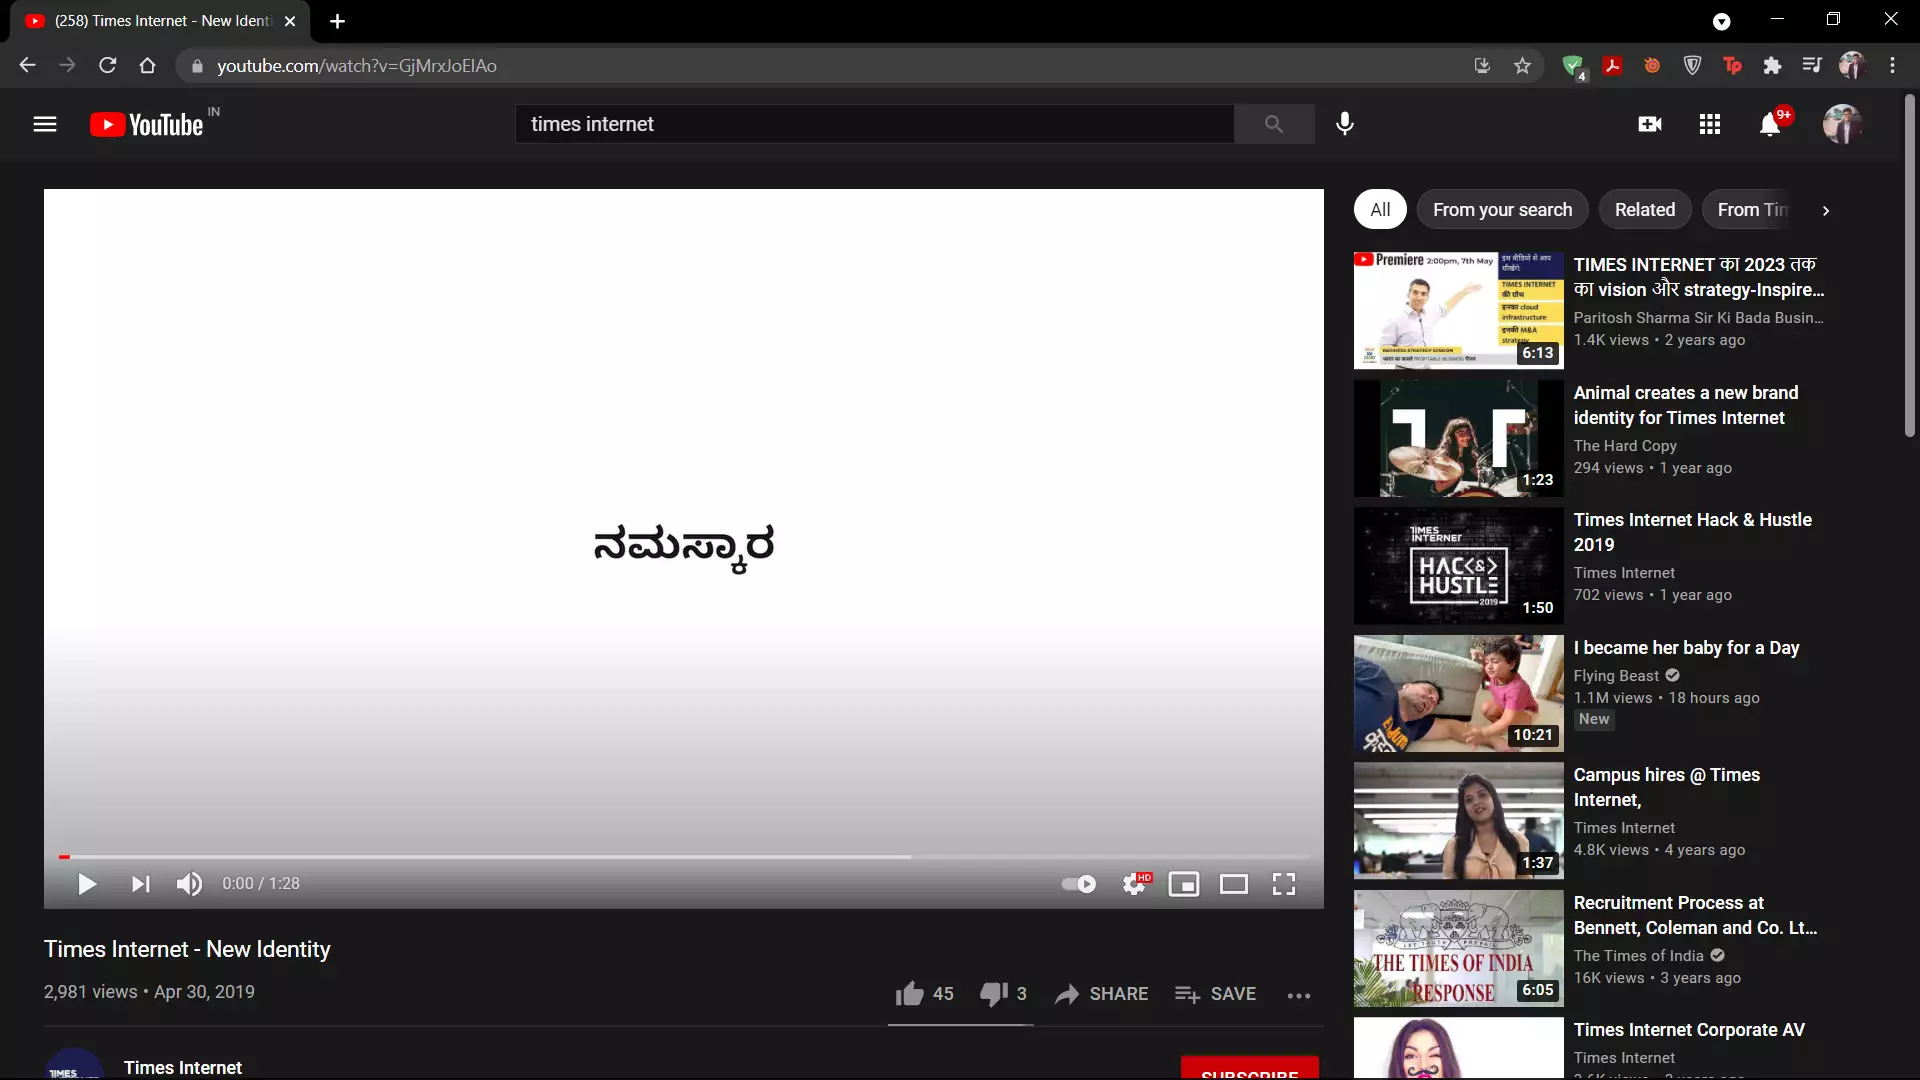Save video to a playlist
Viewport: 1920px width, 1080px height.
click(1215, 994)
